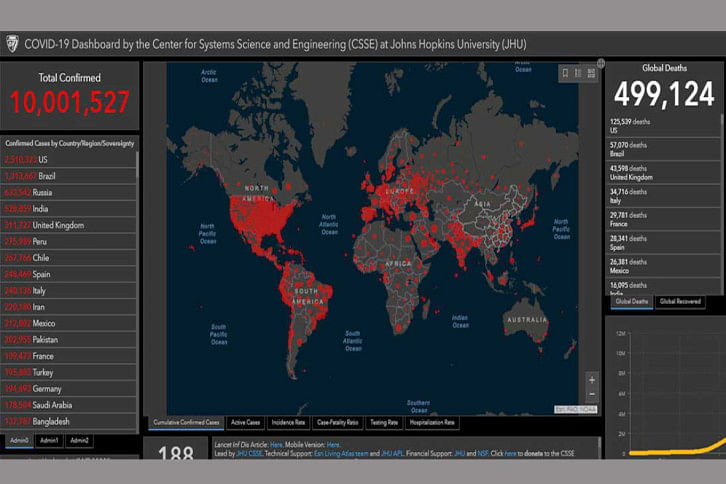Select US in confirmed cases list
The width and height of the screenshot is (726, 484).
69,160
